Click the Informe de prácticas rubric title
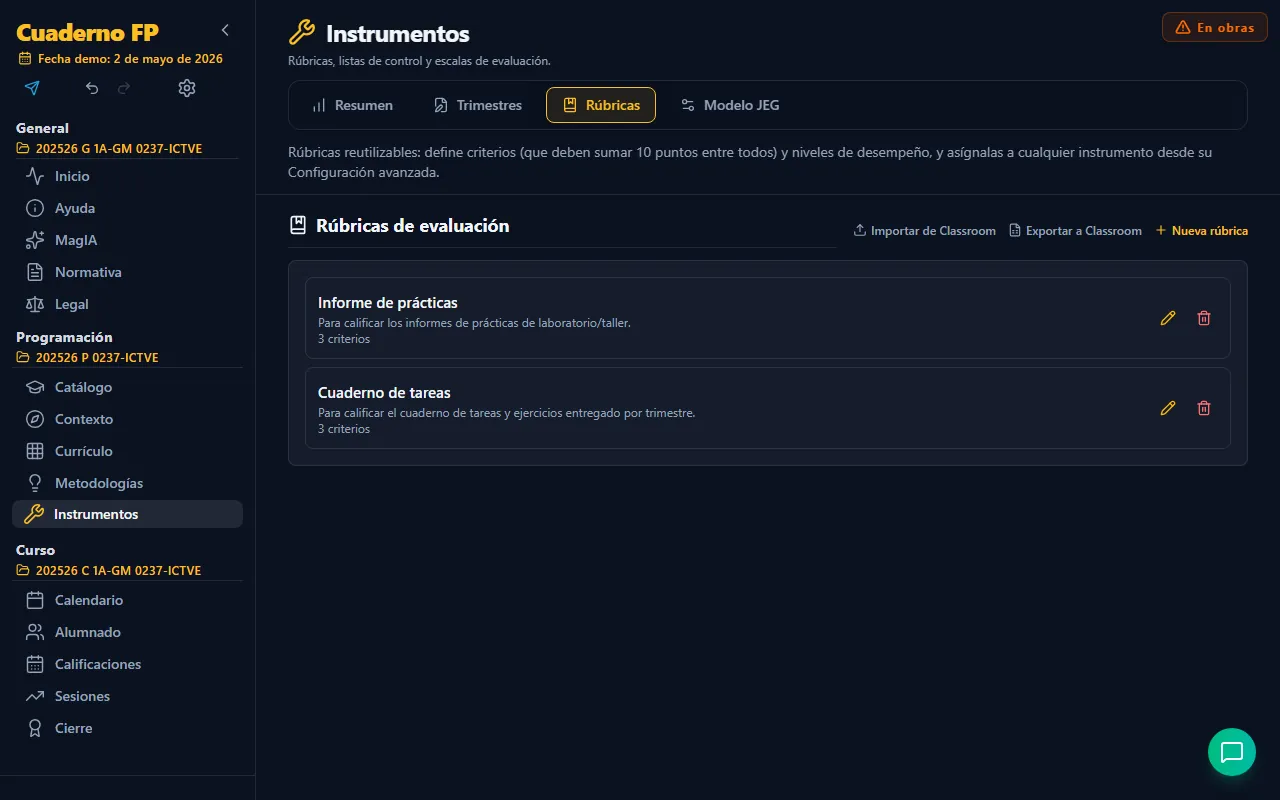This screenshot has height=800, width=1280. tap(388, 303)
